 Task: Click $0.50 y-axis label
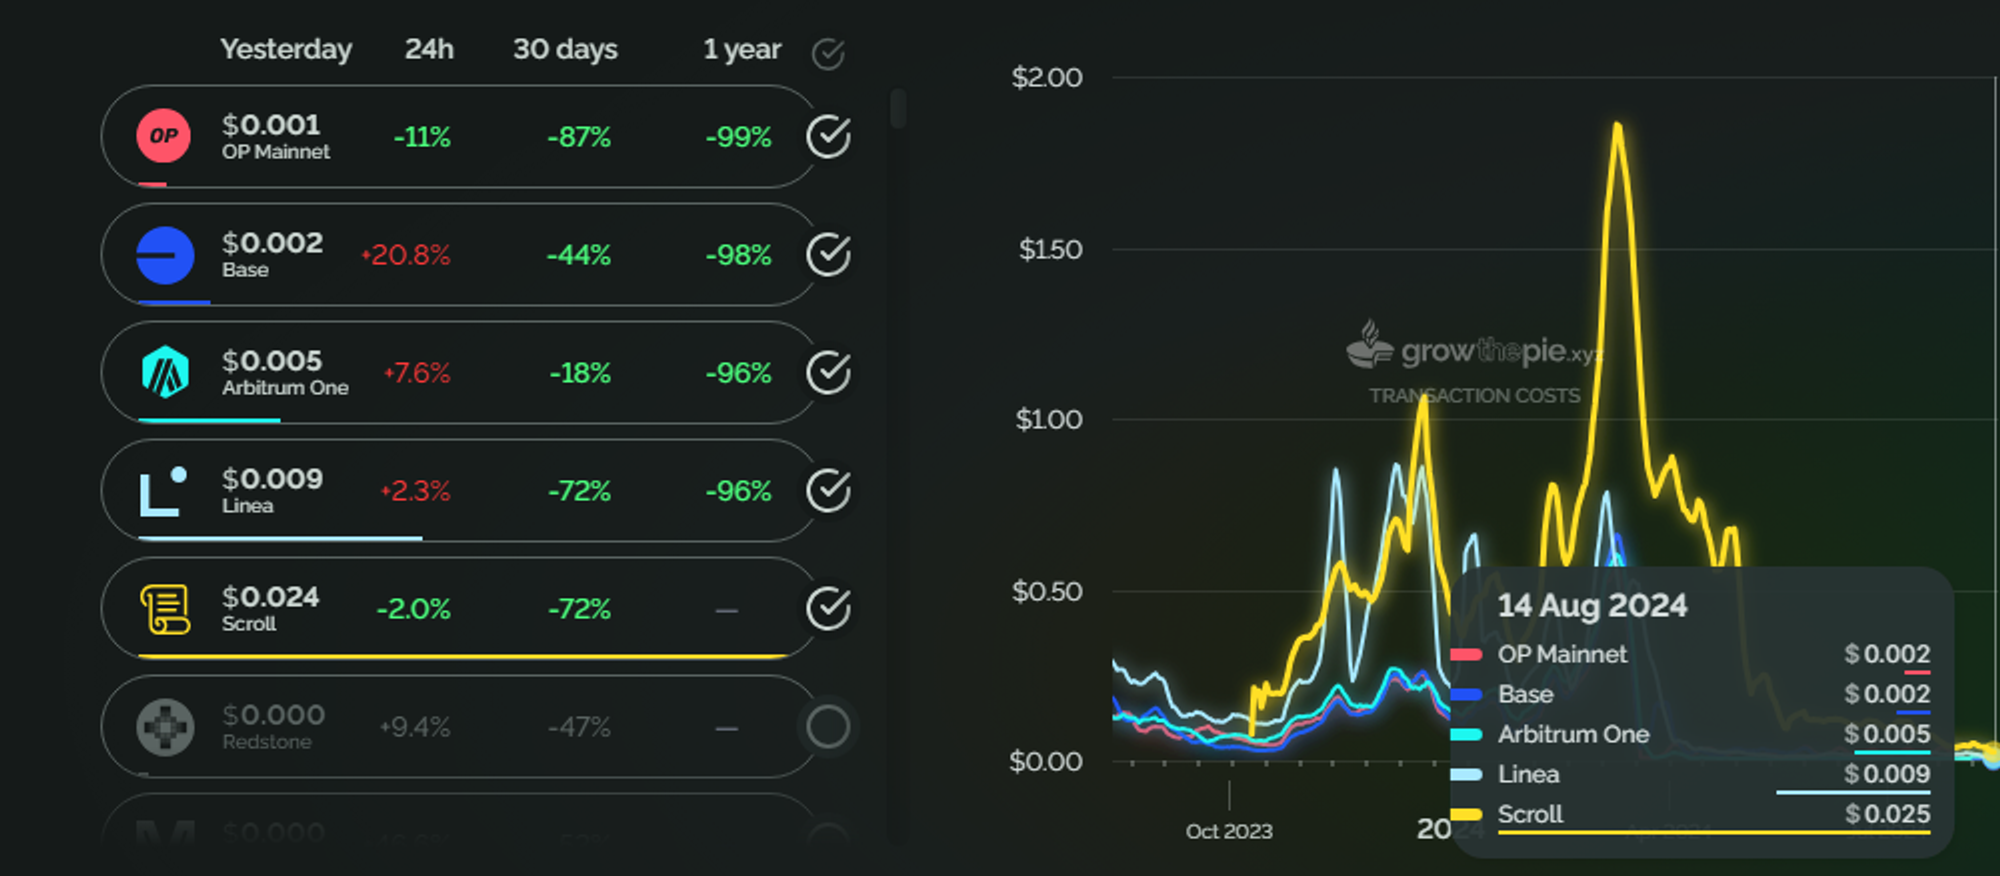click(1047, 592)
